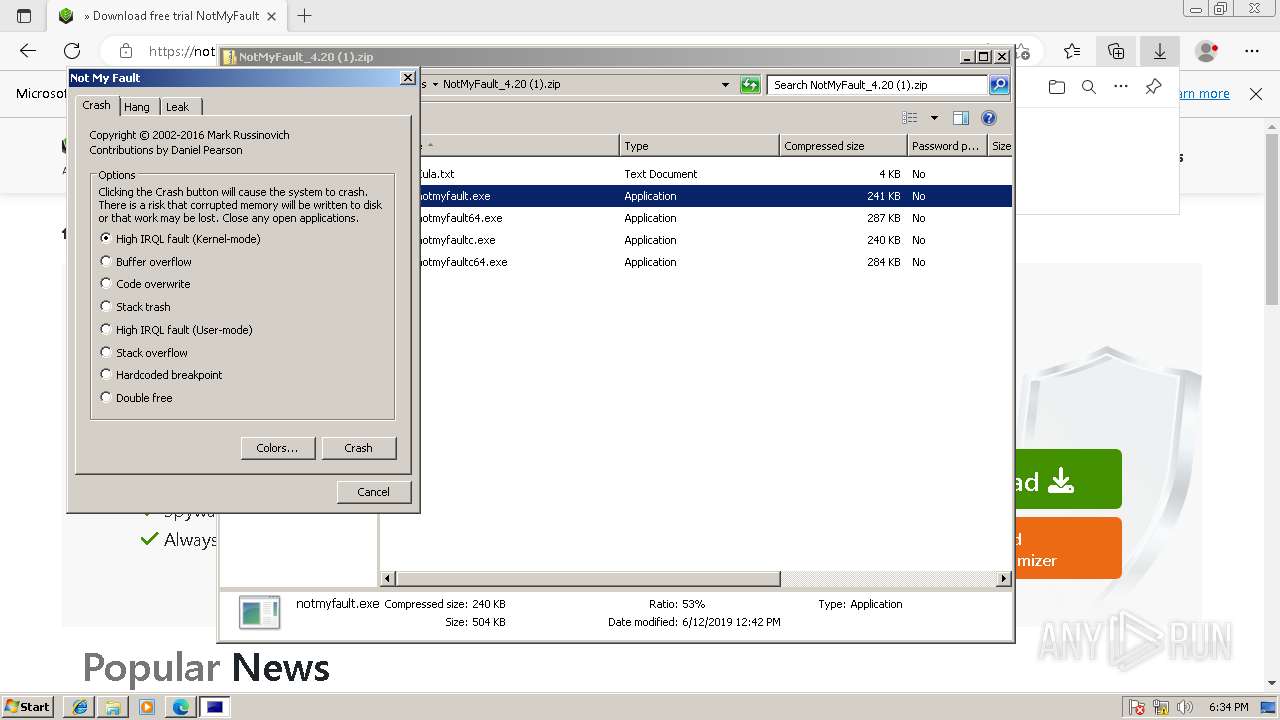
Task: Switch to the Hang tab
Action: click(x=137, y=107)
